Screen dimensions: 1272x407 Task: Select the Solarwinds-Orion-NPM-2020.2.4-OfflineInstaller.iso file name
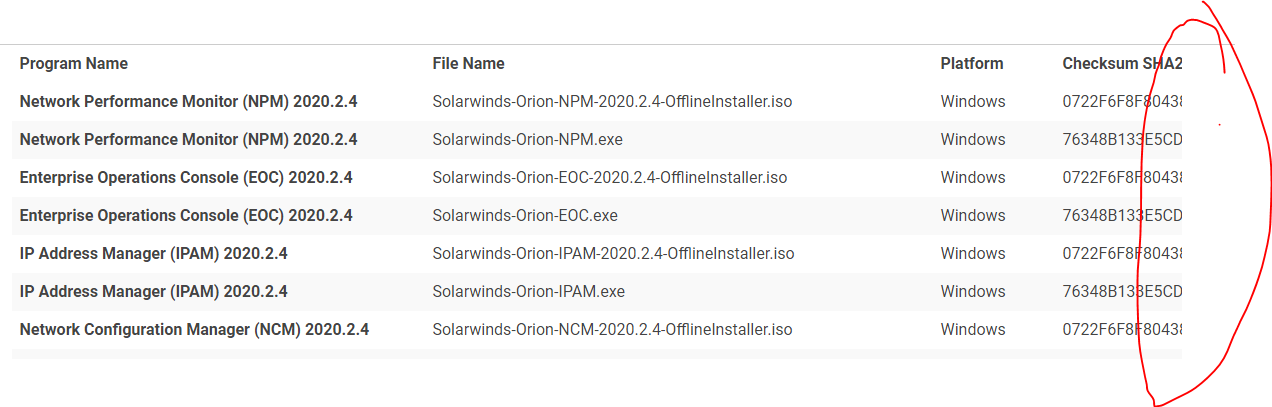[x=613, y=102]
